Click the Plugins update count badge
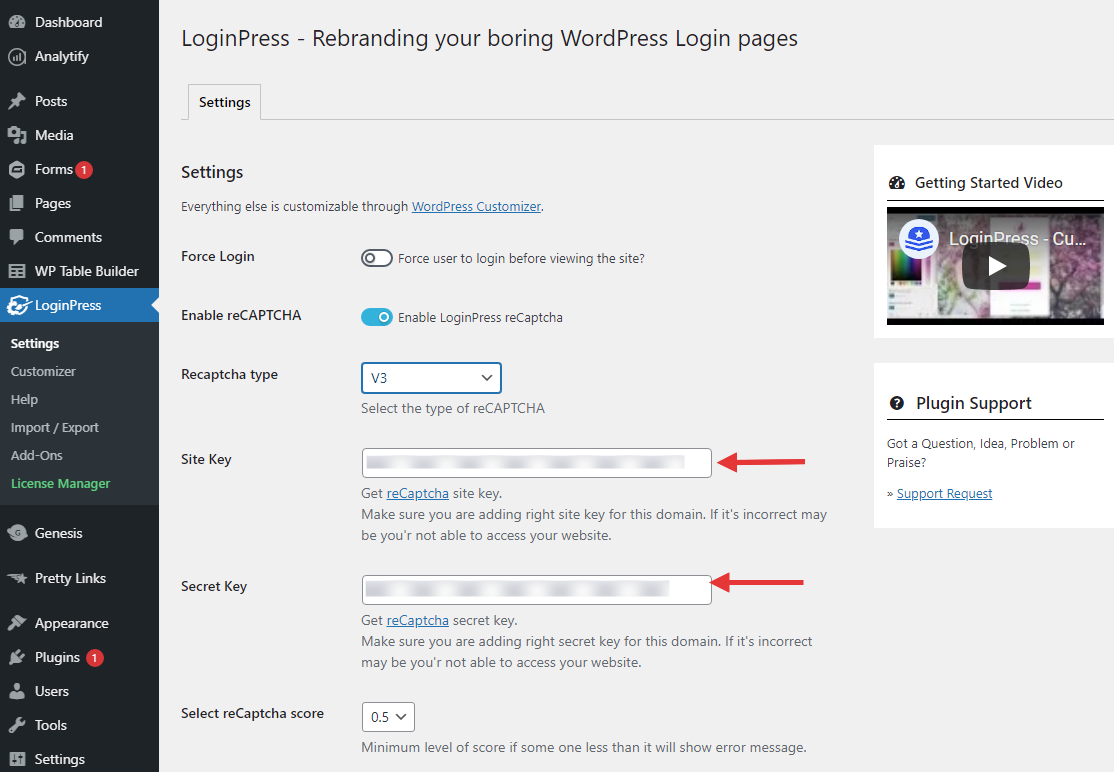Image resolution: width=1114 pixels, height=772 pixels. tap(94, 658)
